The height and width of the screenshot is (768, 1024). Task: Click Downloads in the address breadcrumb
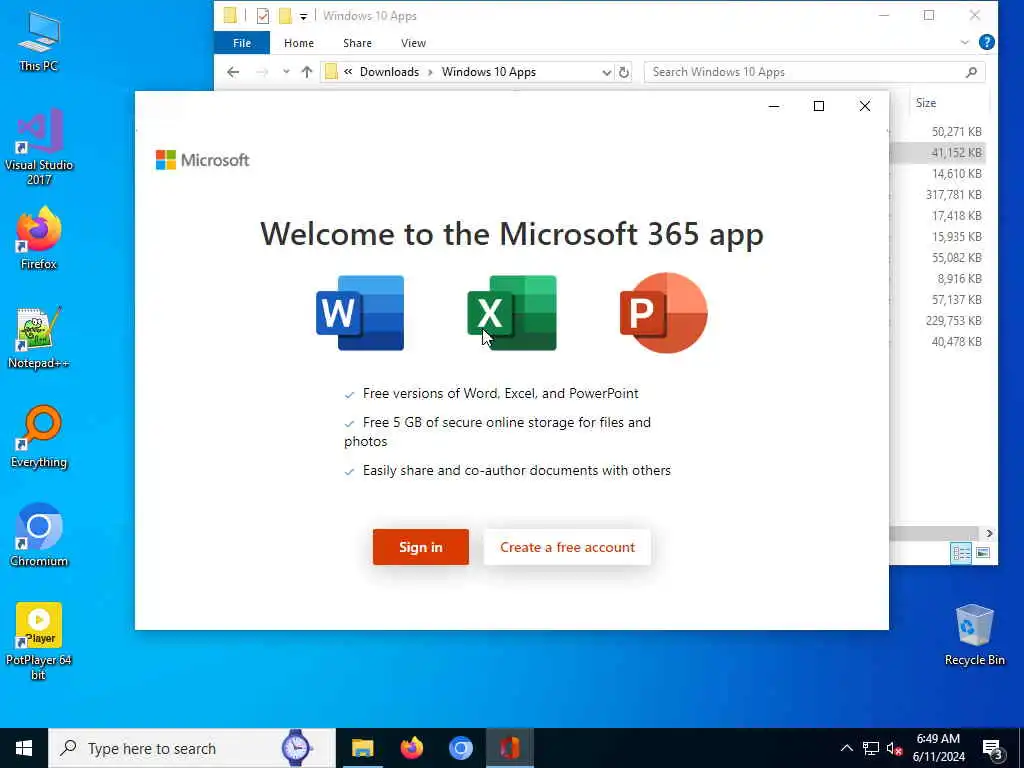pos(389,72)
